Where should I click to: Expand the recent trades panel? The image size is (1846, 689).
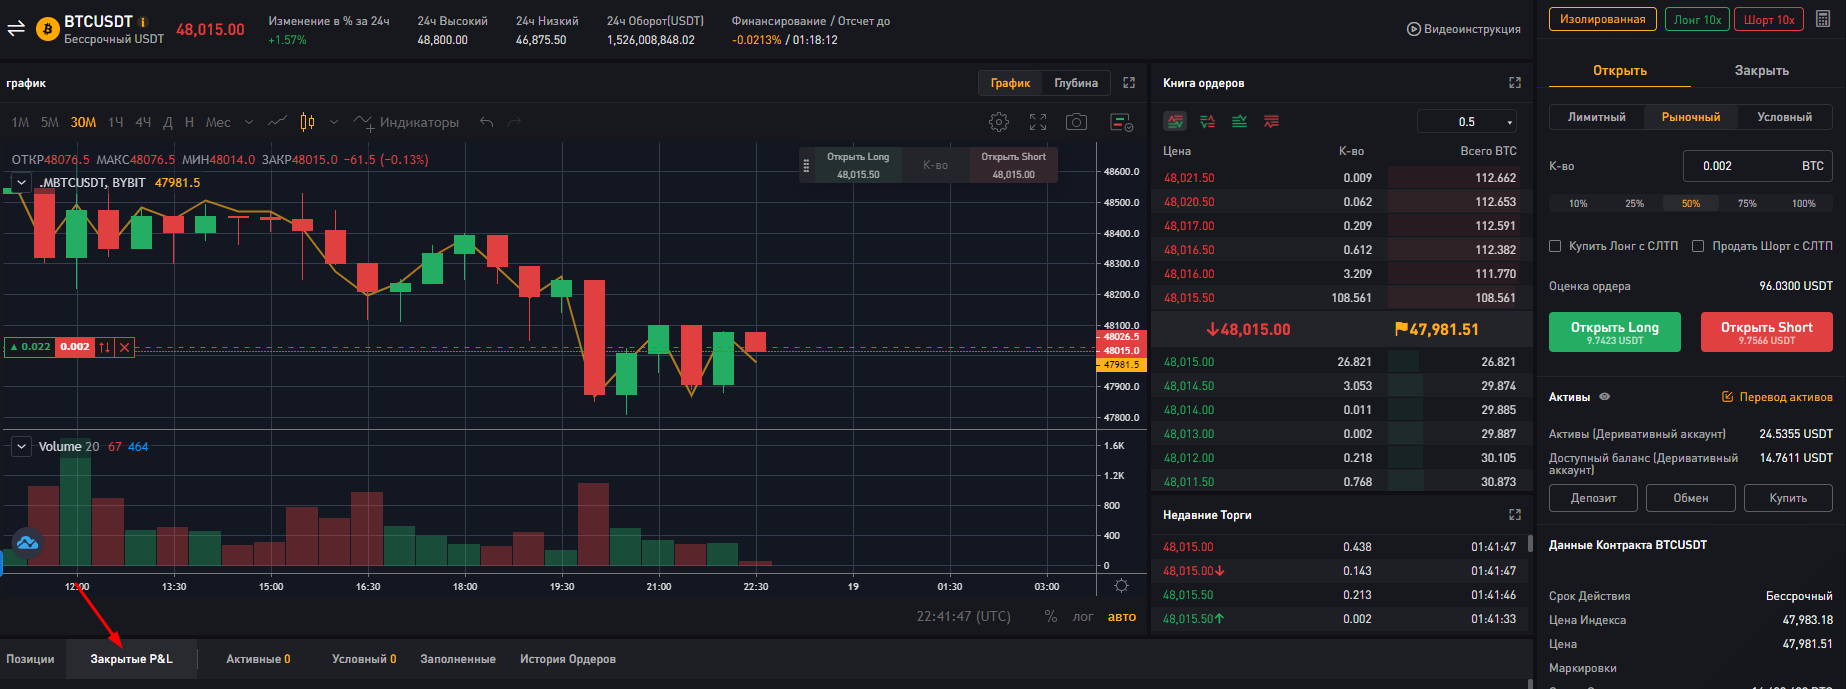point(1515,515)
